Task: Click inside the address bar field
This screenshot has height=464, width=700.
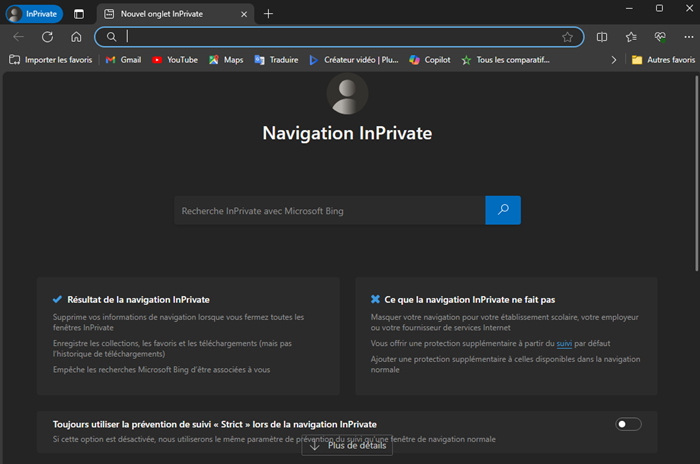Action: click(x=339, y=37)
